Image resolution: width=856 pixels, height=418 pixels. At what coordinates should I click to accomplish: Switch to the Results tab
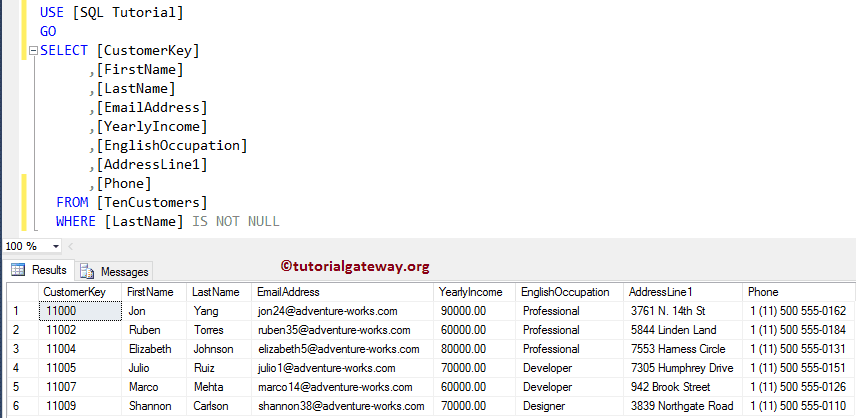pyautogui.click(x=39, y=270)
